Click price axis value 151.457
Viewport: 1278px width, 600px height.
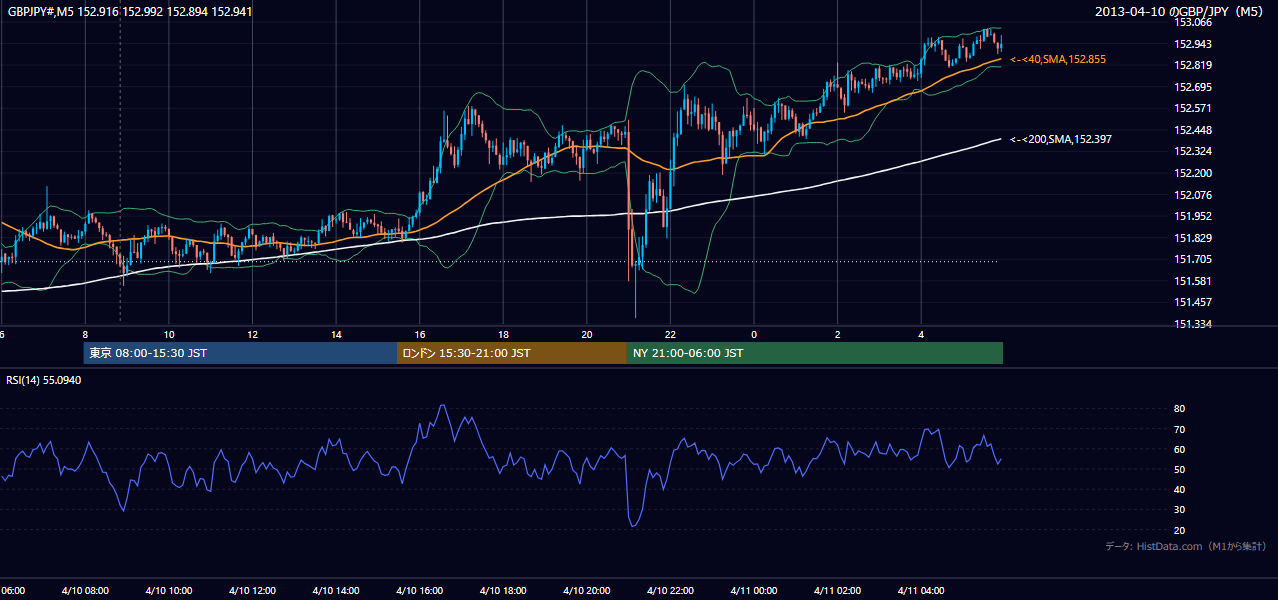[x=1193, y=302]
